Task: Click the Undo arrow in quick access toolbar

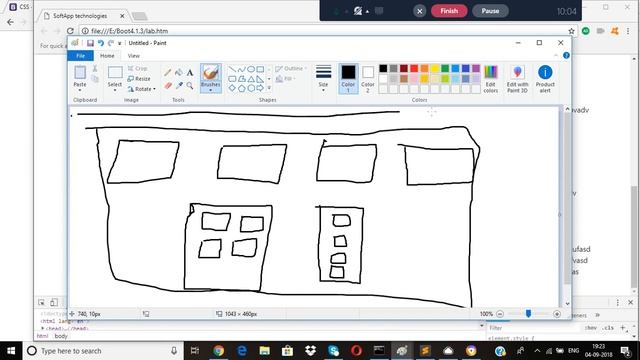Action: (100, 43)
